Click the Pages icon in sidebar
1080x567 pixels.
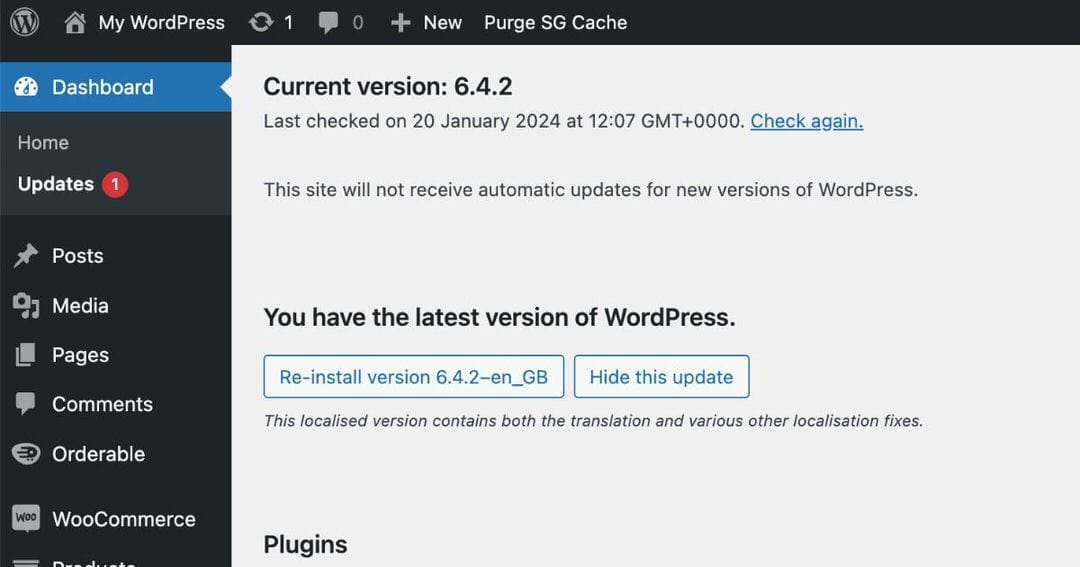(25, 355)
